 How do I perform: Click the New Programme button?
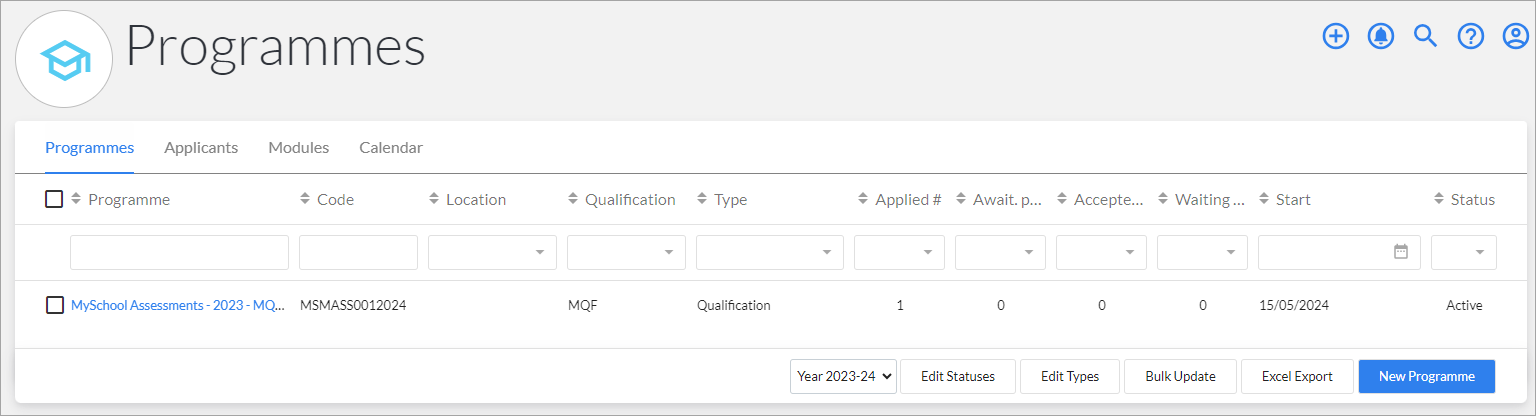[x=1427, y=376]
